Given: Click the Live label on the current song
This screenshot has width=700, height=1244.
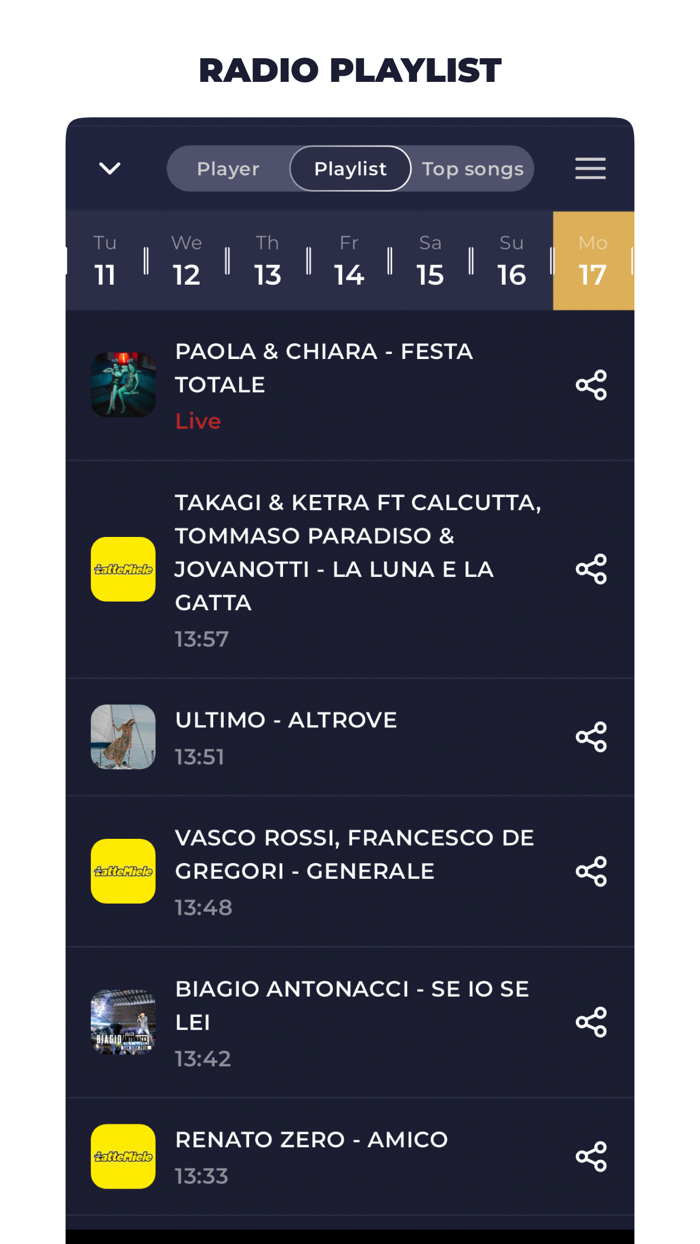Looking at the screenshot, I should pyautogui.click(x=198, y=420).
